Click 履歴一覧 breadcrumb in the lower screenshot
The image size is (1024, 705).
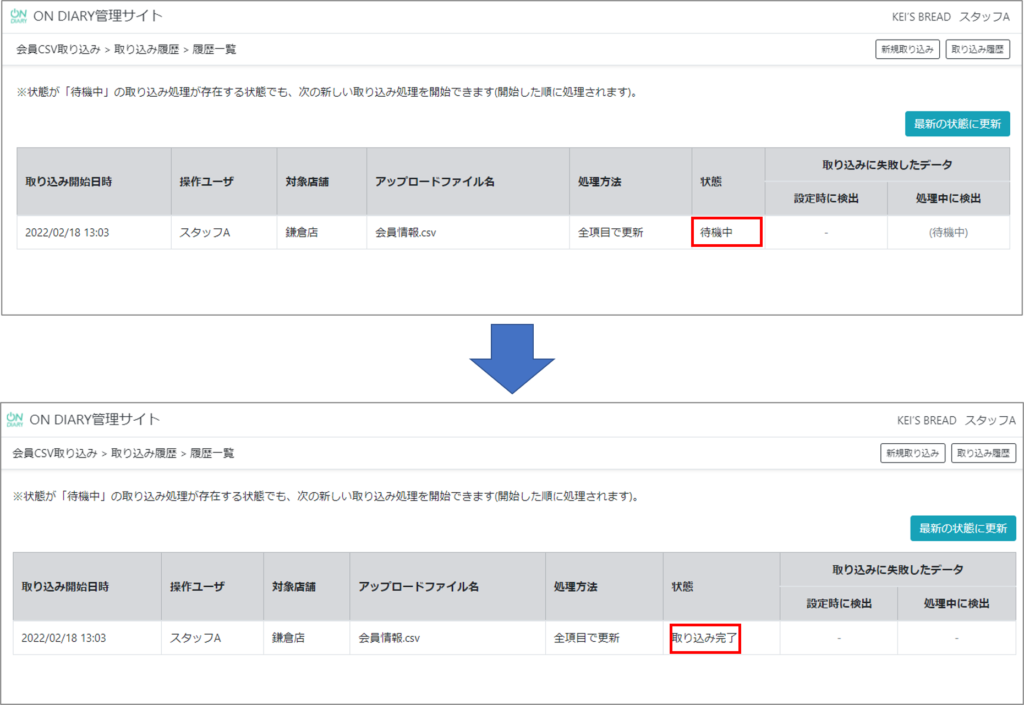212,453
